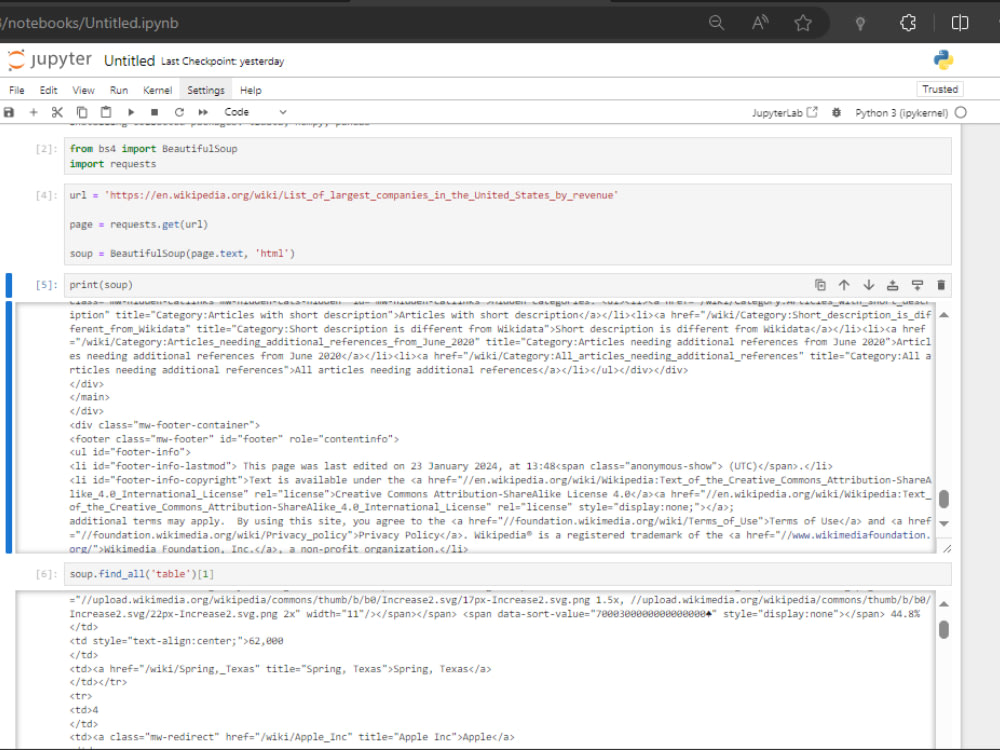Star this page in browser favorites

tap(803, 22)
